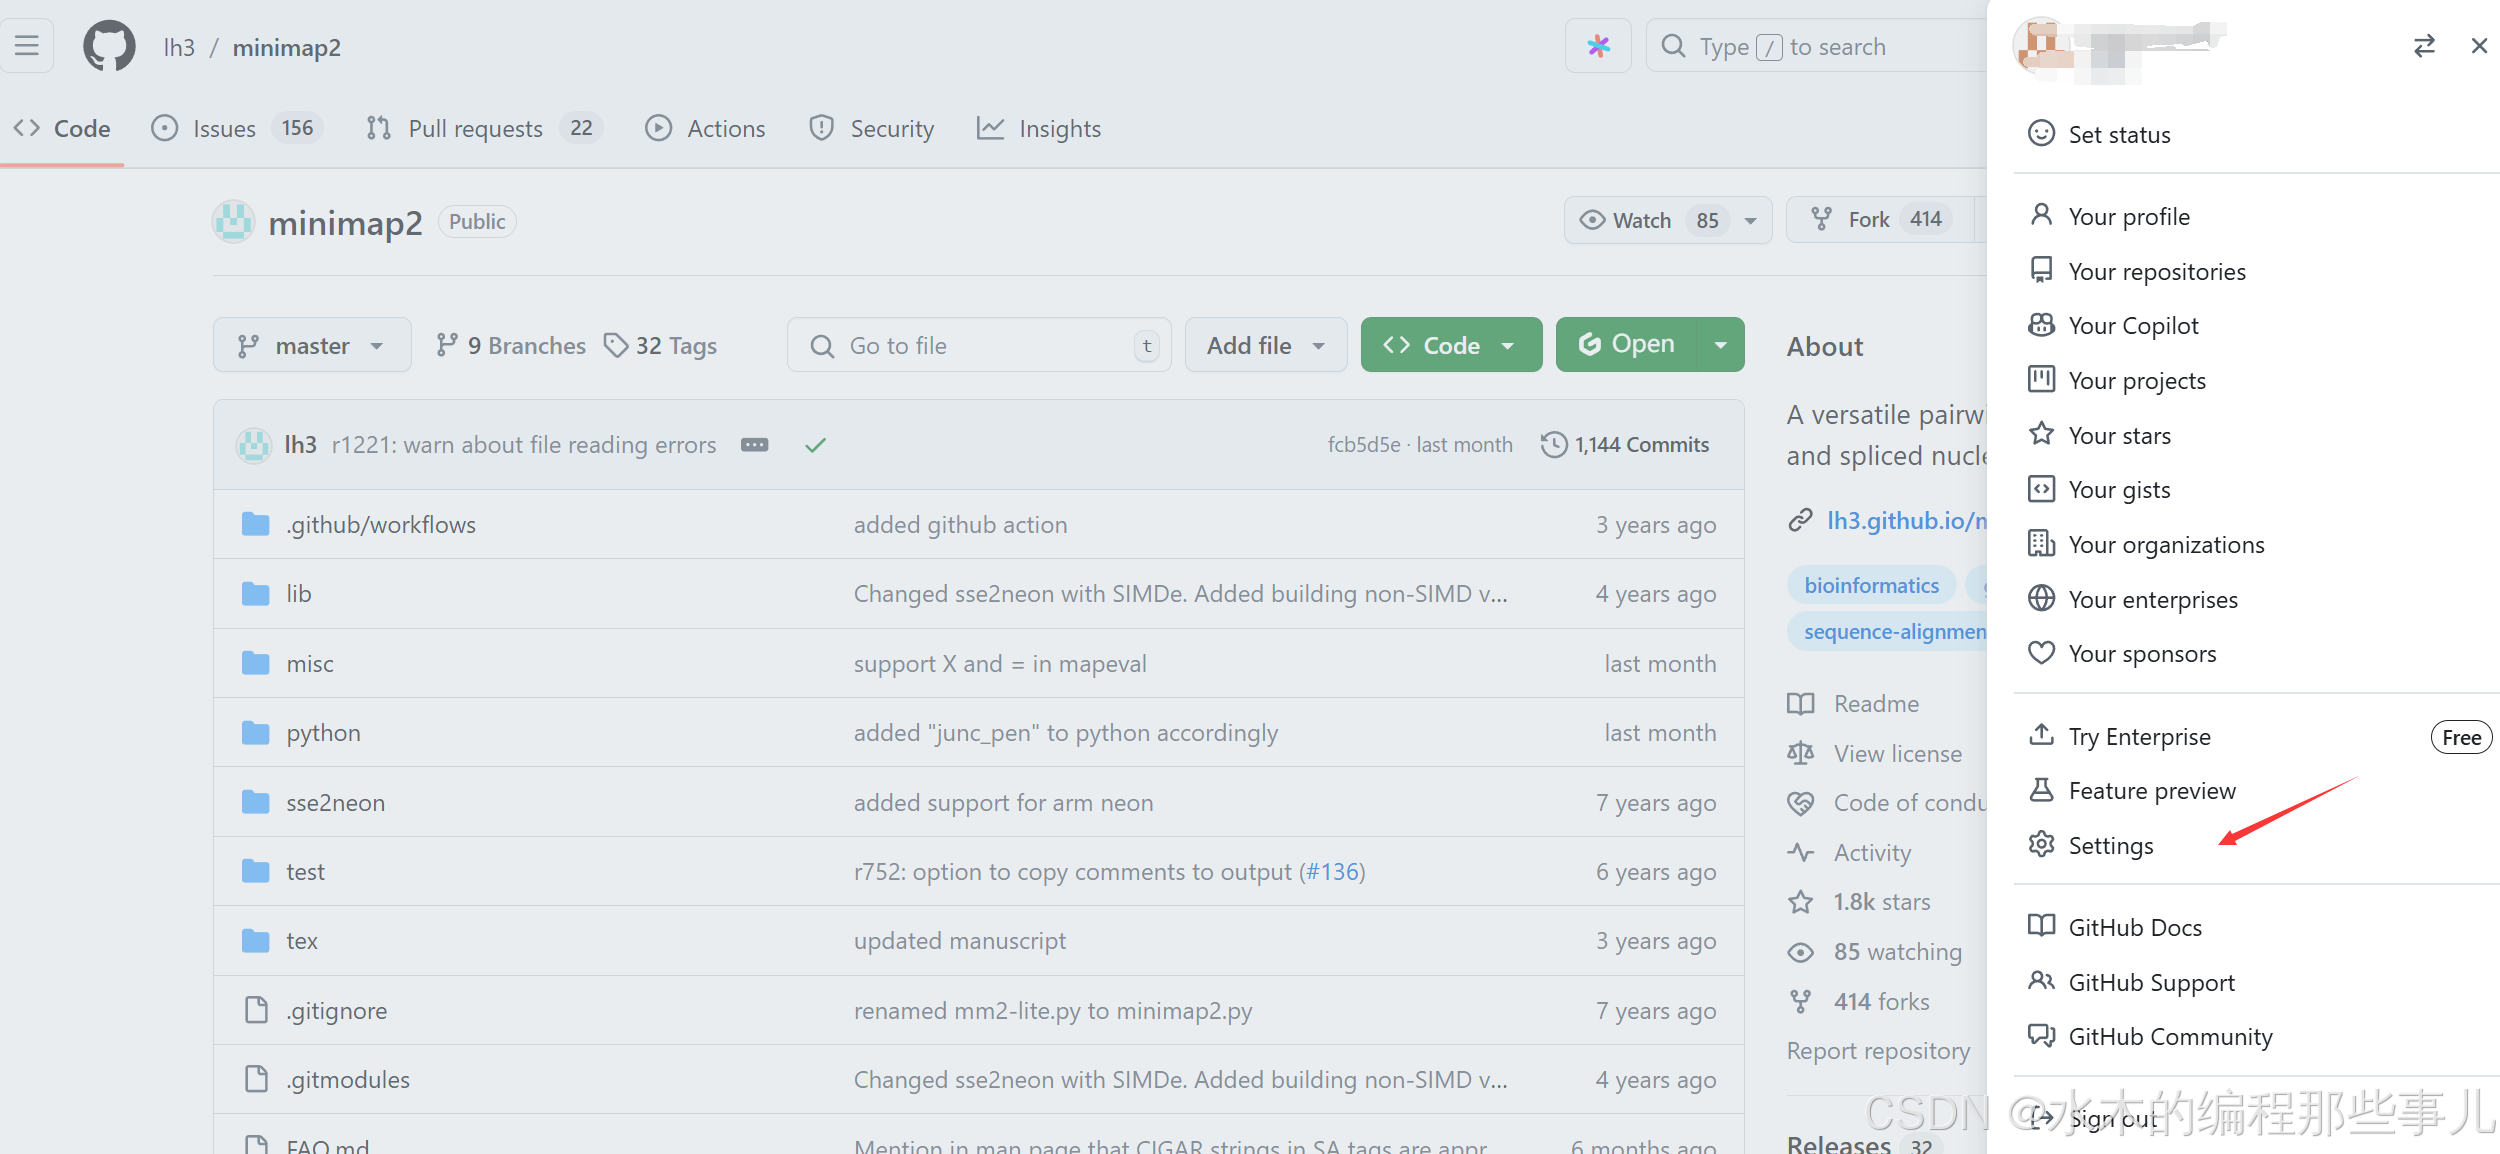Select Settings in the user menu
2500x1154 pixels.
(x=2110, y=846)
